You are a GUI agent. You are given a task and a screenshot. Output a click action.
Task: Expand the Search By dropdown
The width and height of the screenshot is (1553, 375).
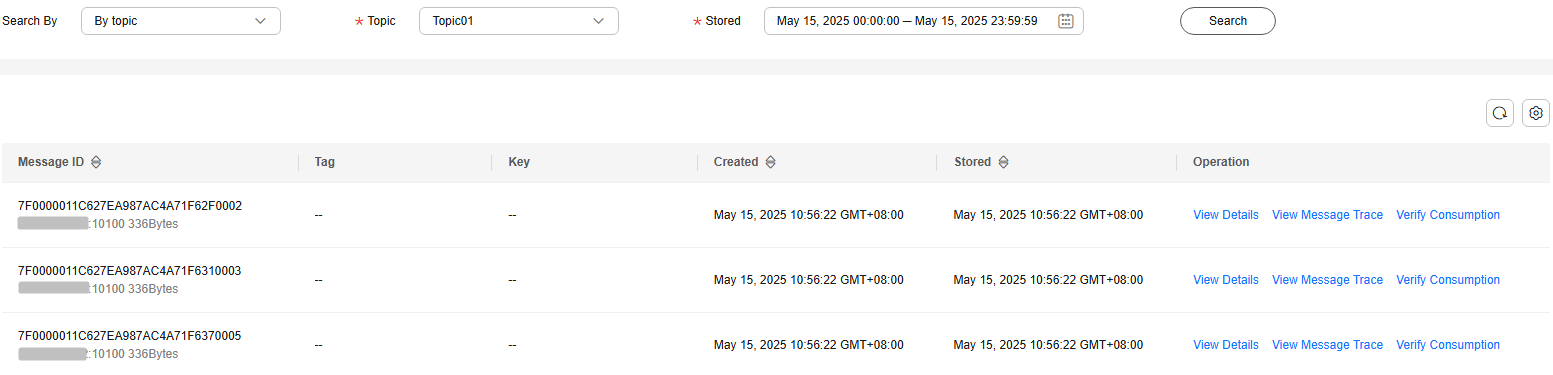click(181, 21)
